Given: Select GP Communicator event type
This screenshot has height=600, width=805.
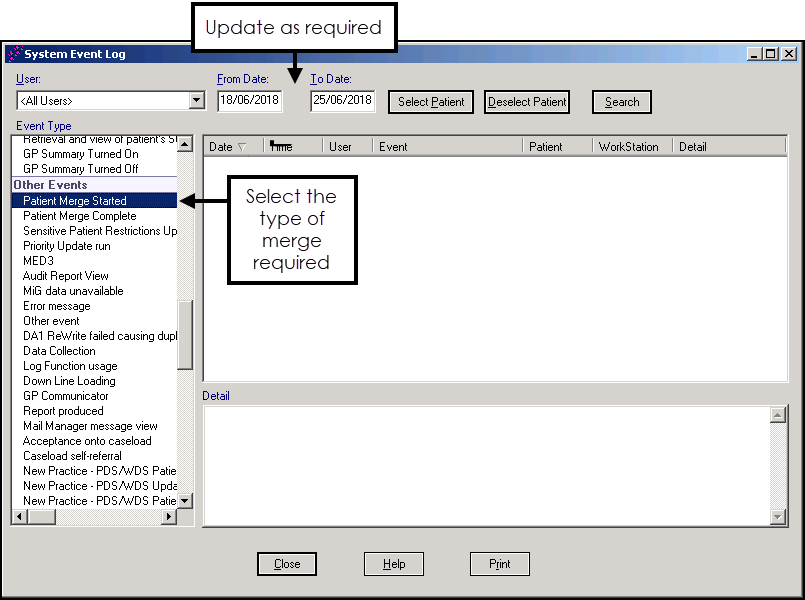Looking at the screenshot, I should [x=66, y=396].
